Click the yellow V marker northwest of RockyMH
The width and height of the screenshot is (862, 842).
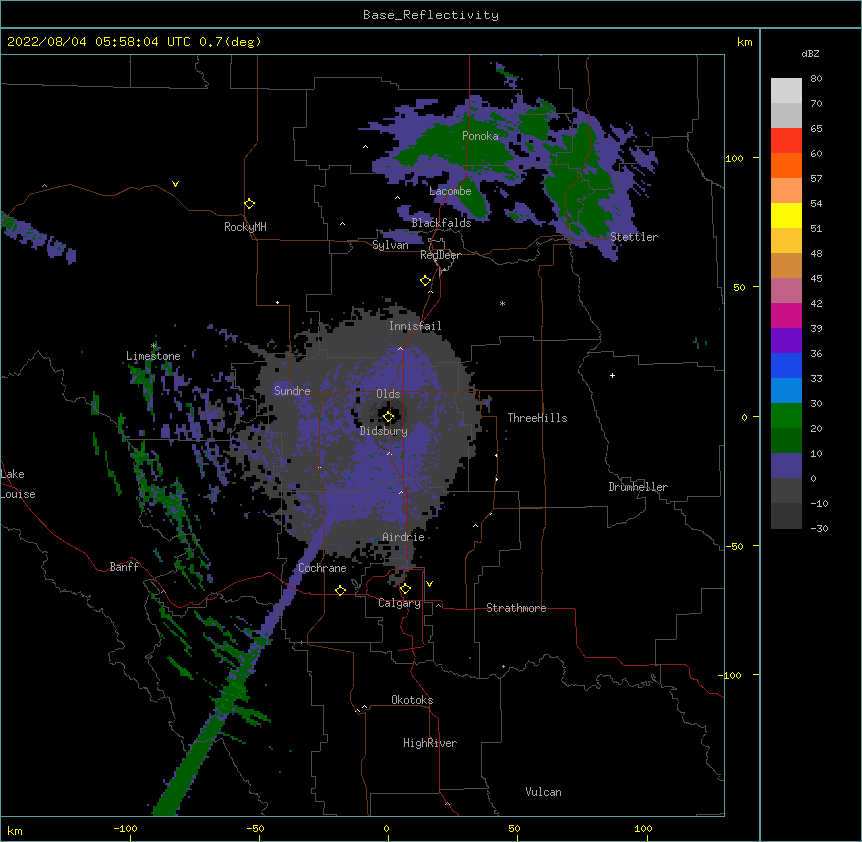175,184
